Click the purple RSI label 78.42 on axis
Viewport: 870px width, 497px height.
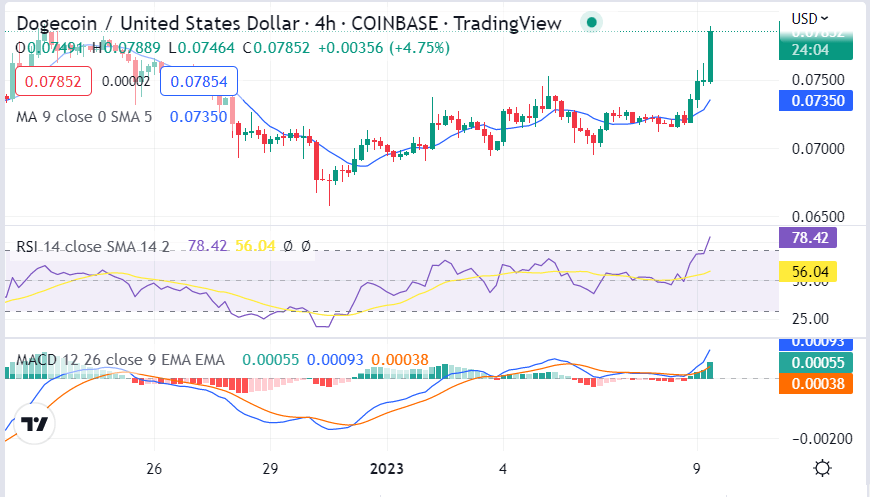[x=808, y=238]
